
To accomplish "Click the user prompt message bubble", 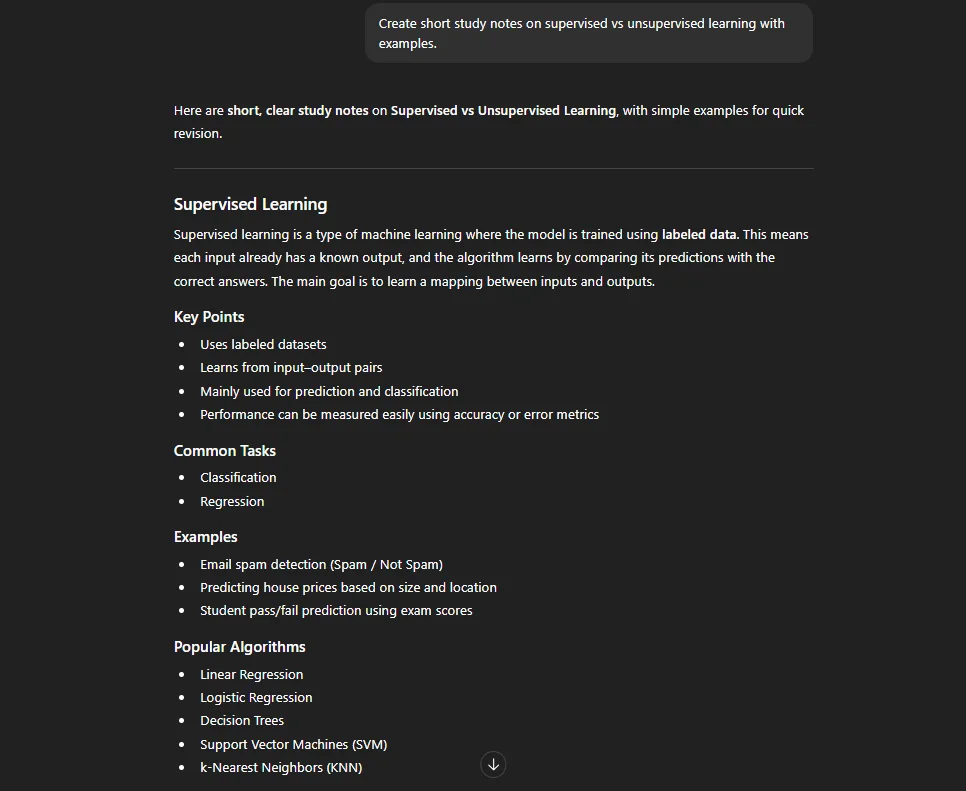I will point(588,33).
